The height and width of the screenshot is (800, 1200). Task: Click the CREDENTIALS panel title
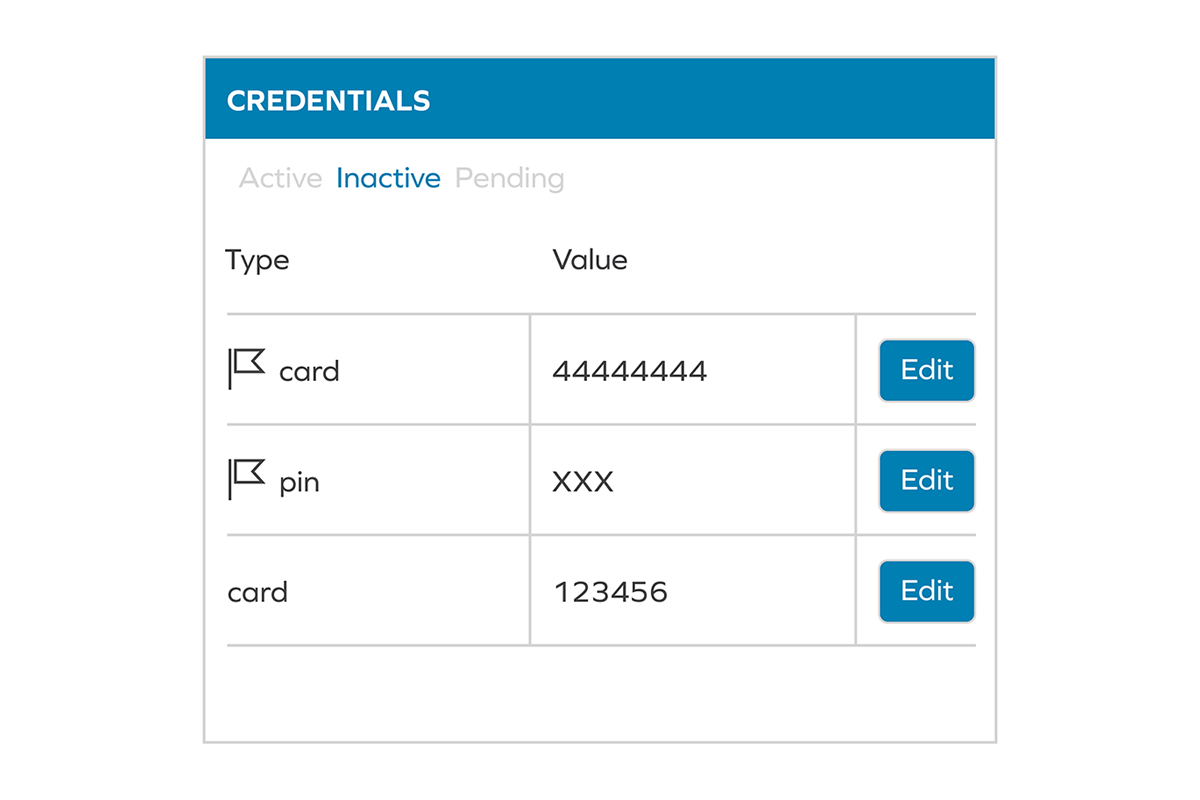click(x=328, y=101)
